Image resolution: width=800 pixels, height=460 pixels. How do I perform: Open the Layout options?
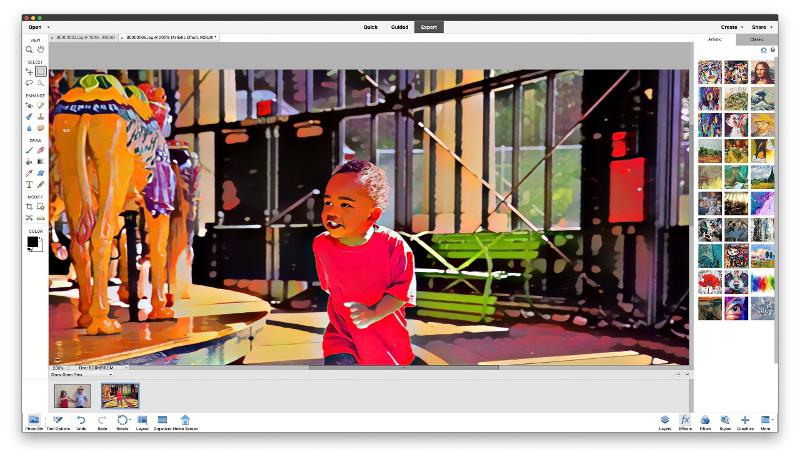142,422
